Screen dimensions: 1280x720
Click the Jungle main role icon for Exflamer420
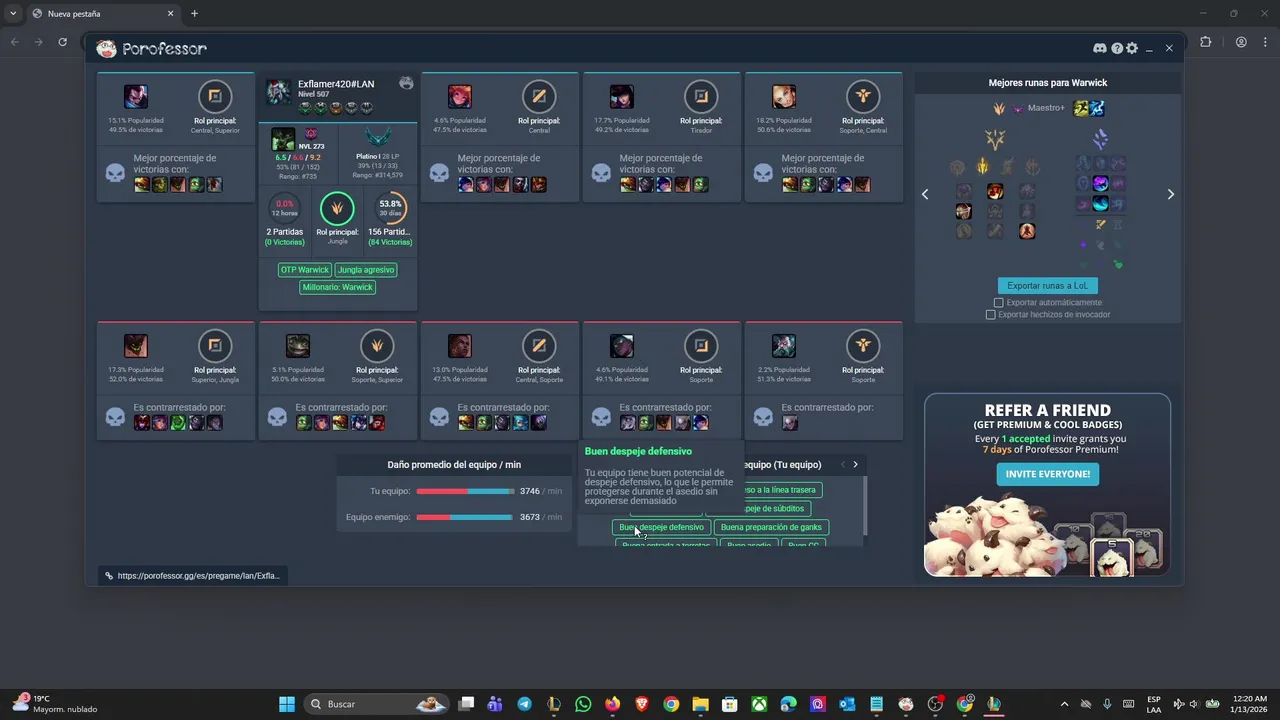tap(337, 208)
